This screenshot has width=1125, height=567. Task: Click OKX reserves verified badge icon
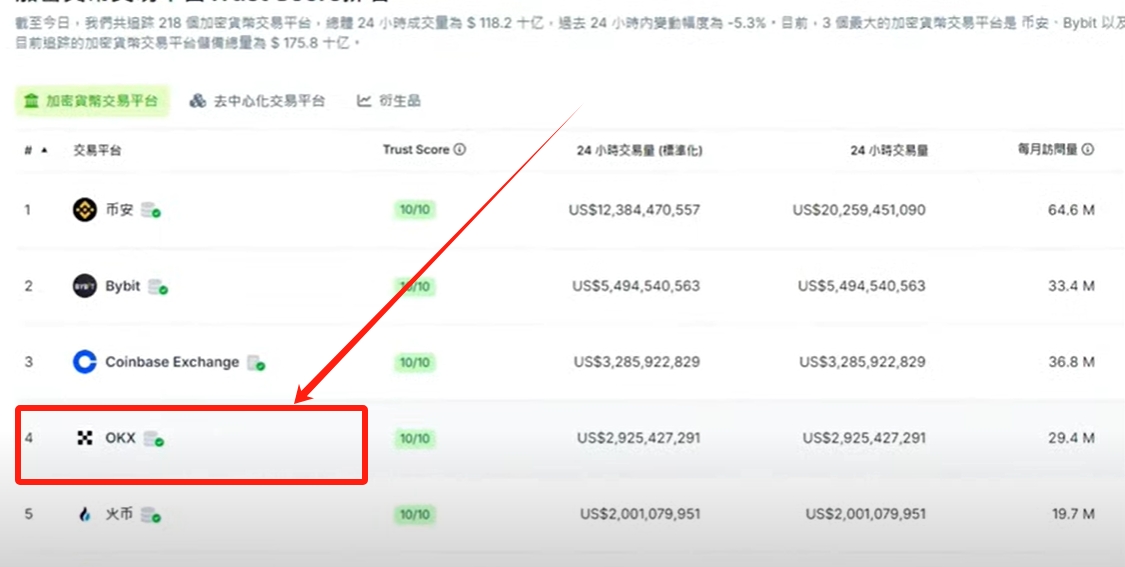(154, 439)
